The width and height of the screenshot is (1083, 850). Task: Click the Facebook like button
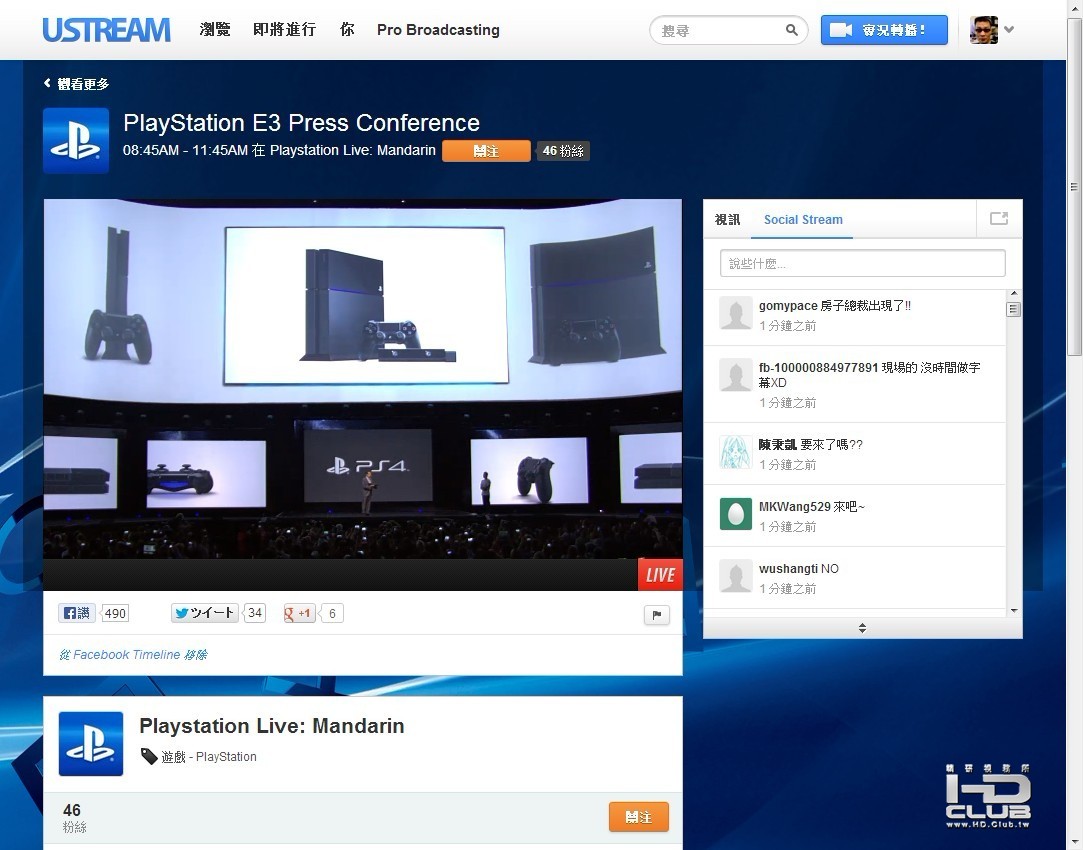(77, 612)
